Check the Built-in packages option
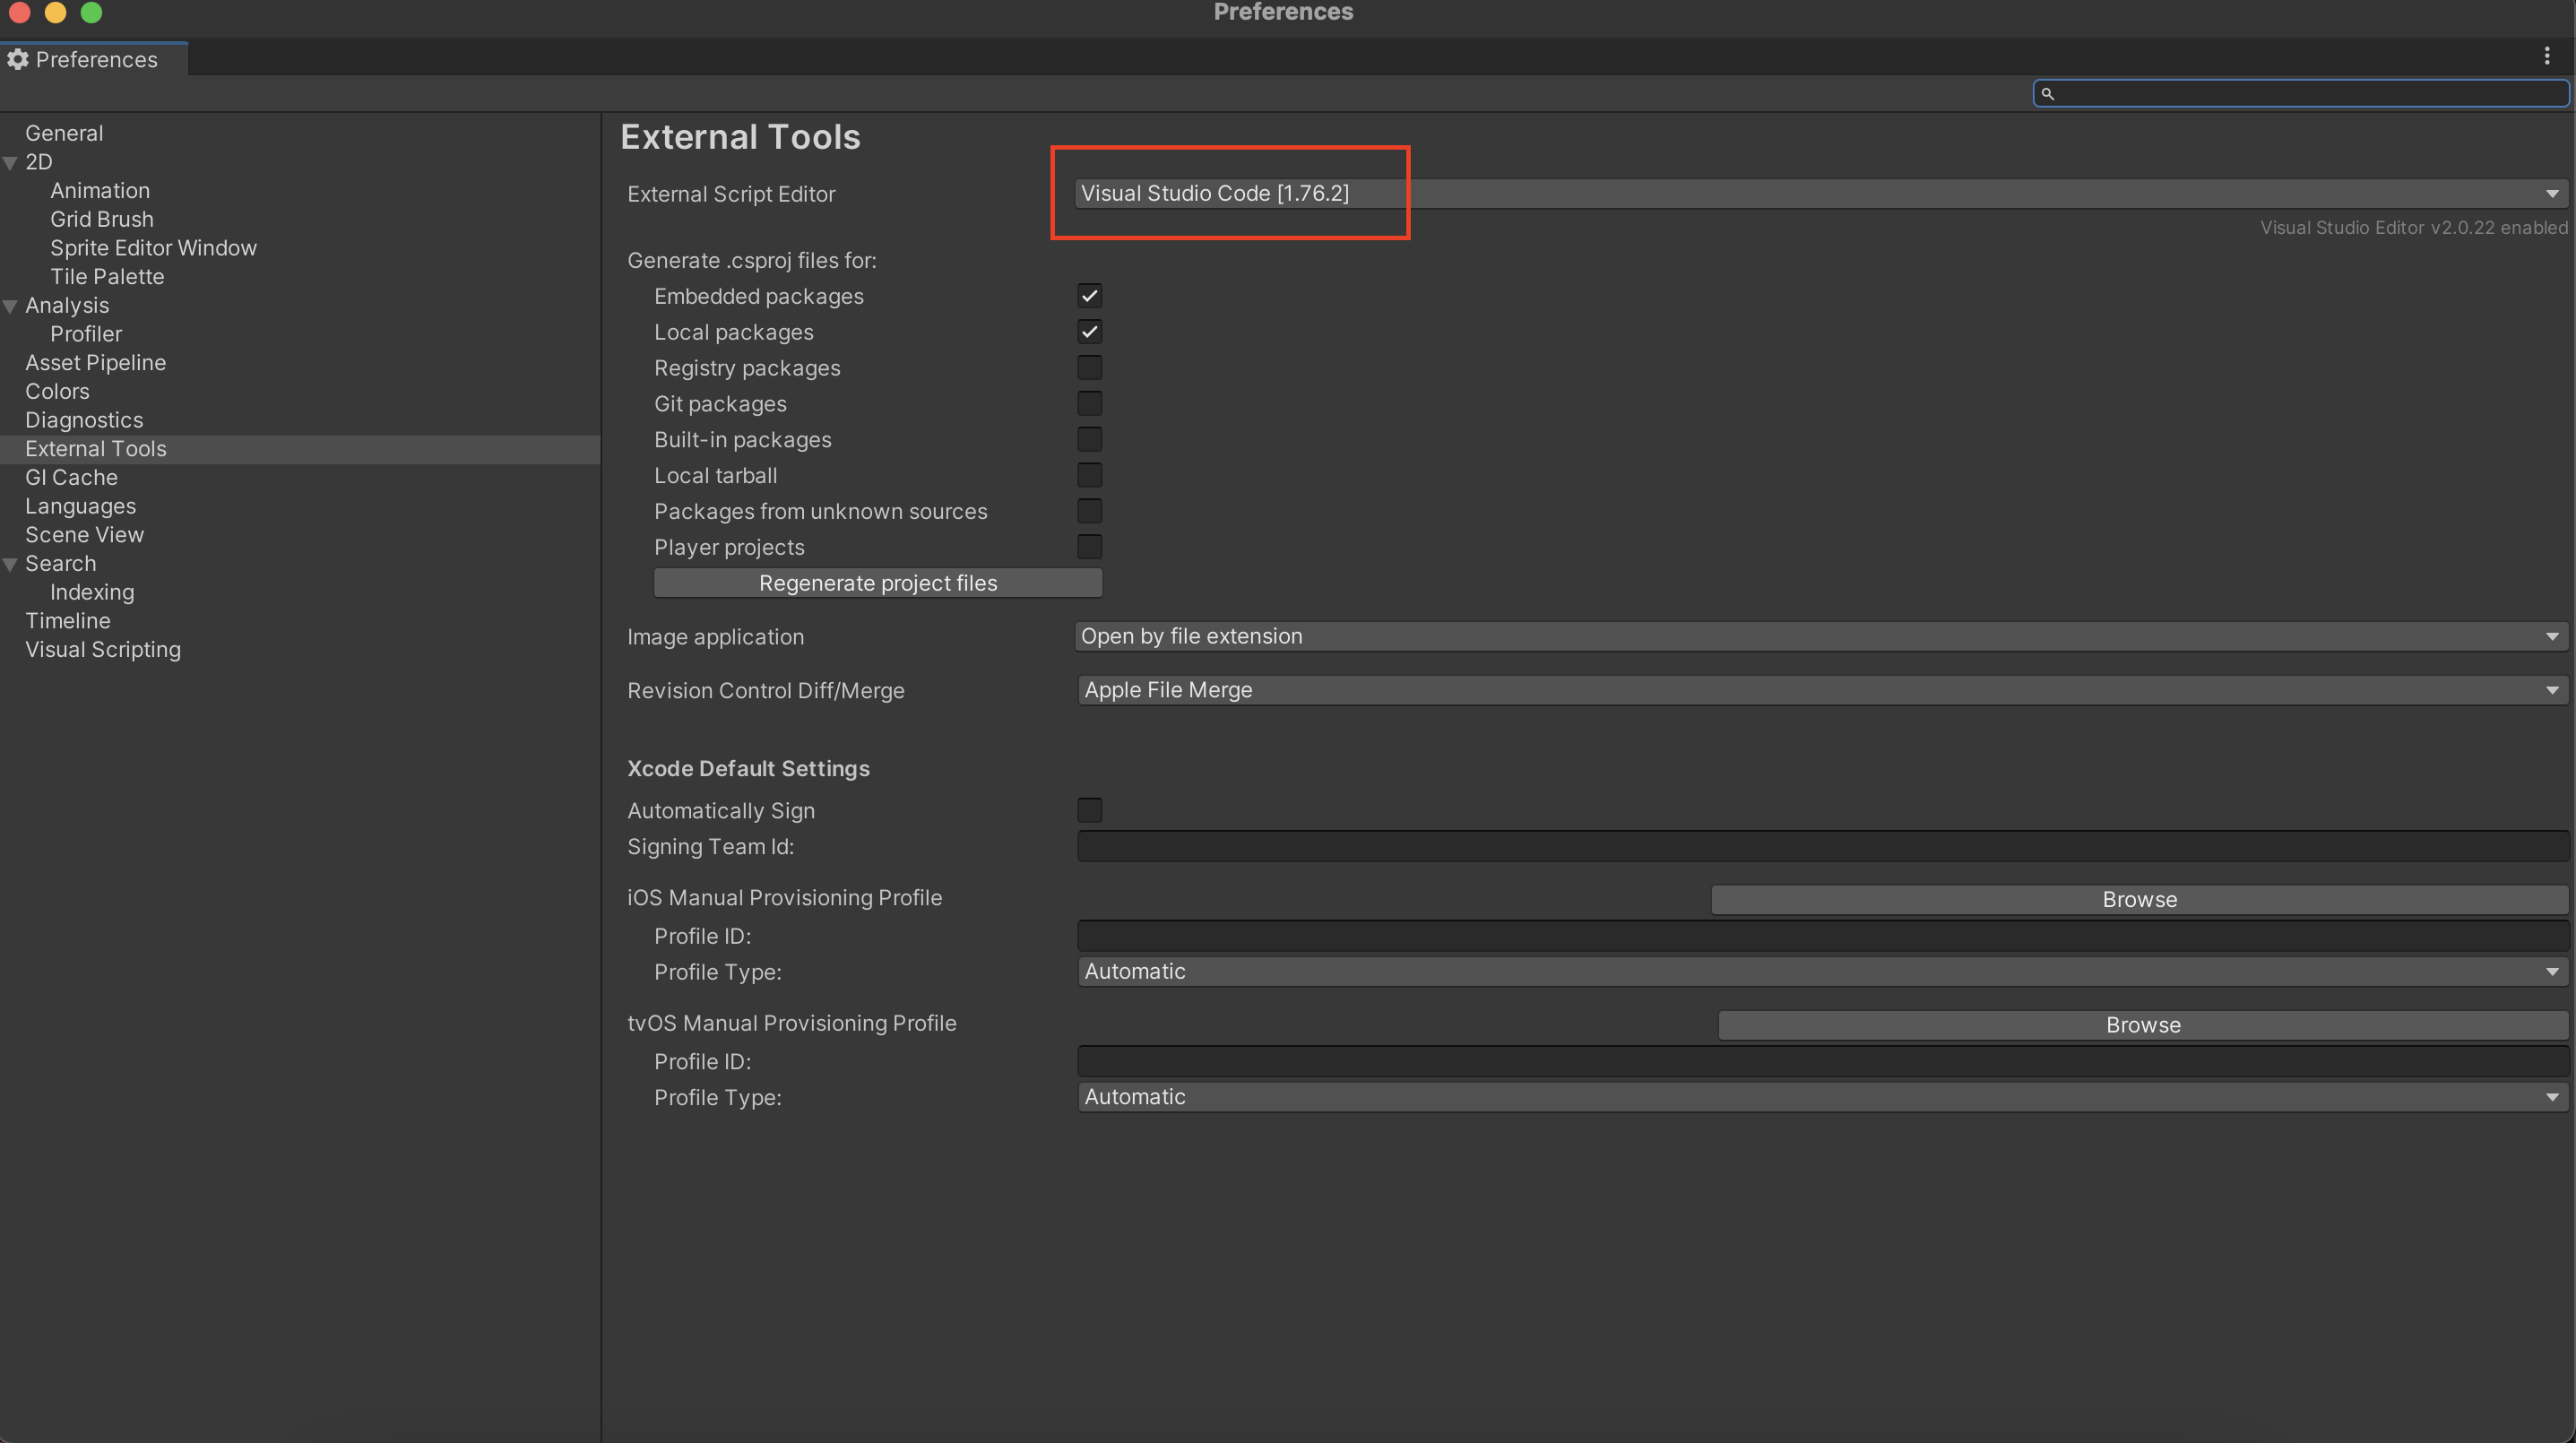Image resolution: width=2576 pixels, height=1443 pixels. pyautogui.click(x=1089, y=440)
